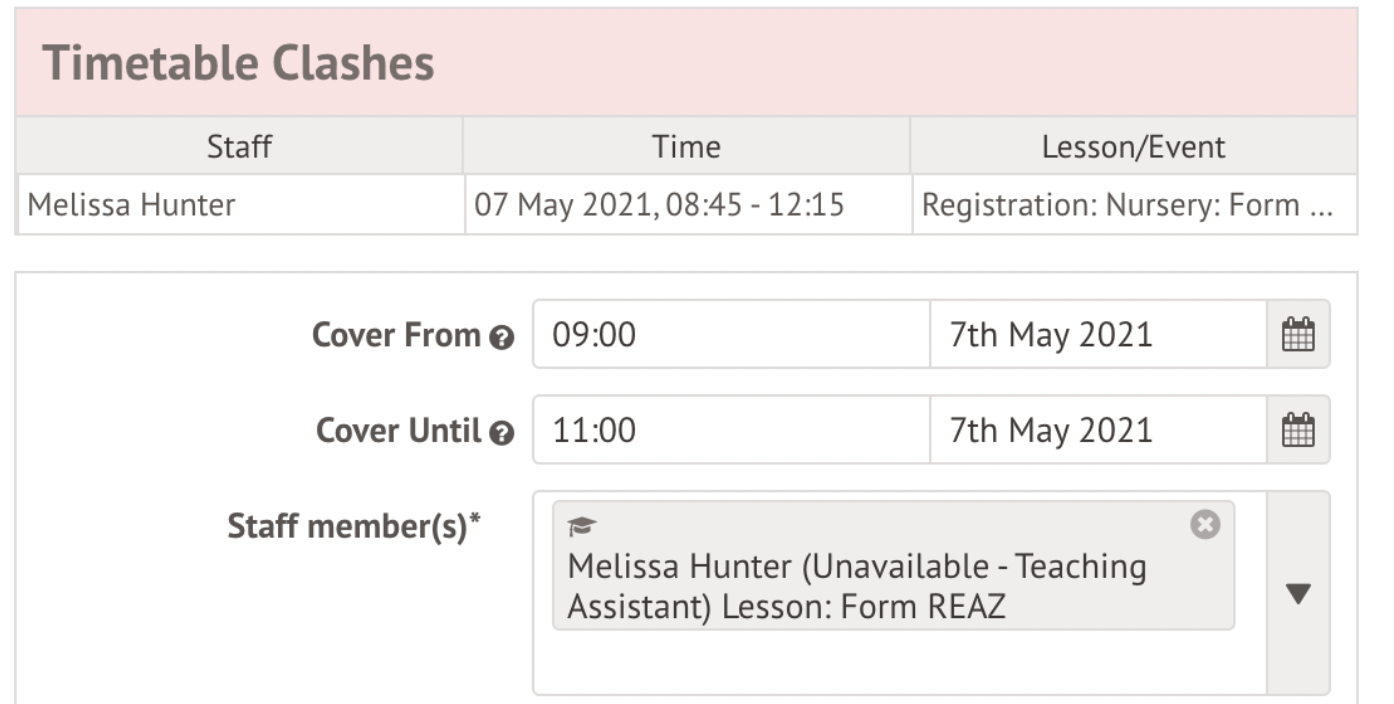Click the Cover Until help question icon
This screenshot has height=704, width=1394.
pyautogui.click(x=503, y=433)
